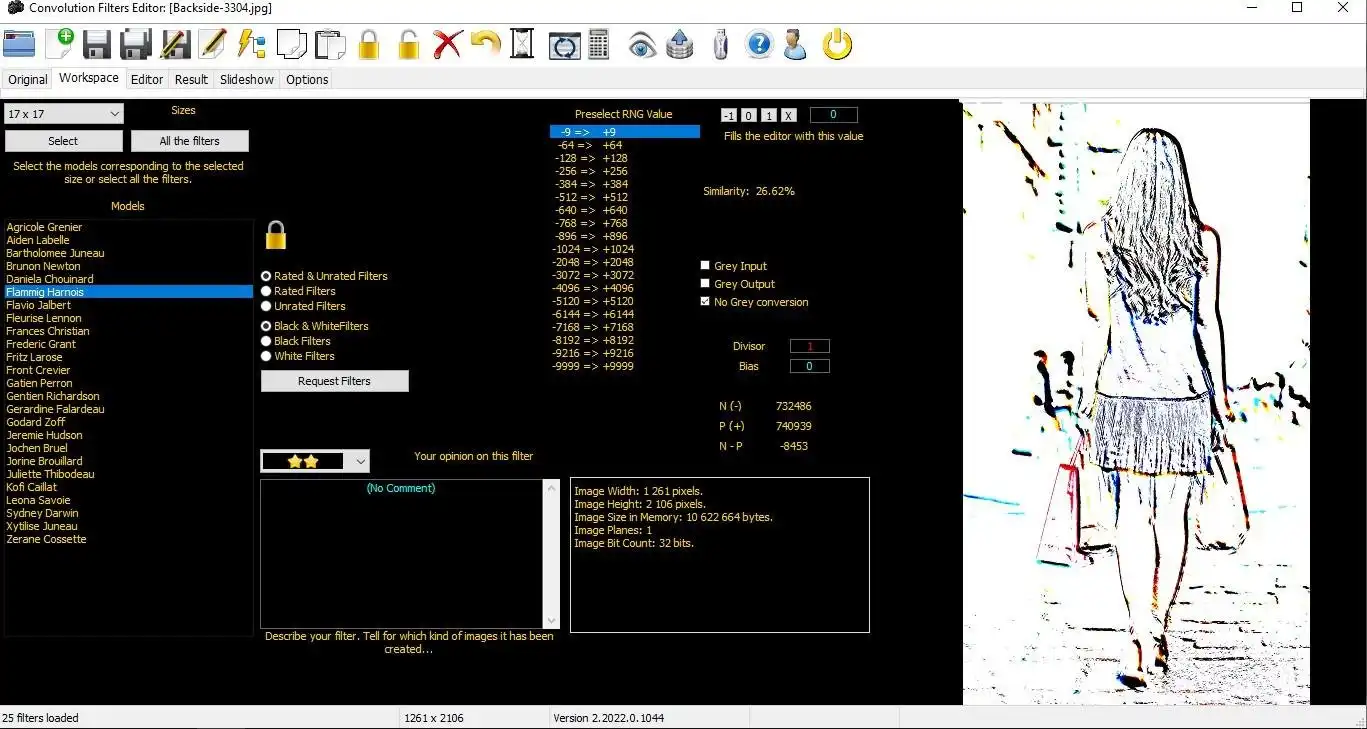1367x729 pixels.
Task: Click the user profile person icon
Action: [x=795, y=45]
